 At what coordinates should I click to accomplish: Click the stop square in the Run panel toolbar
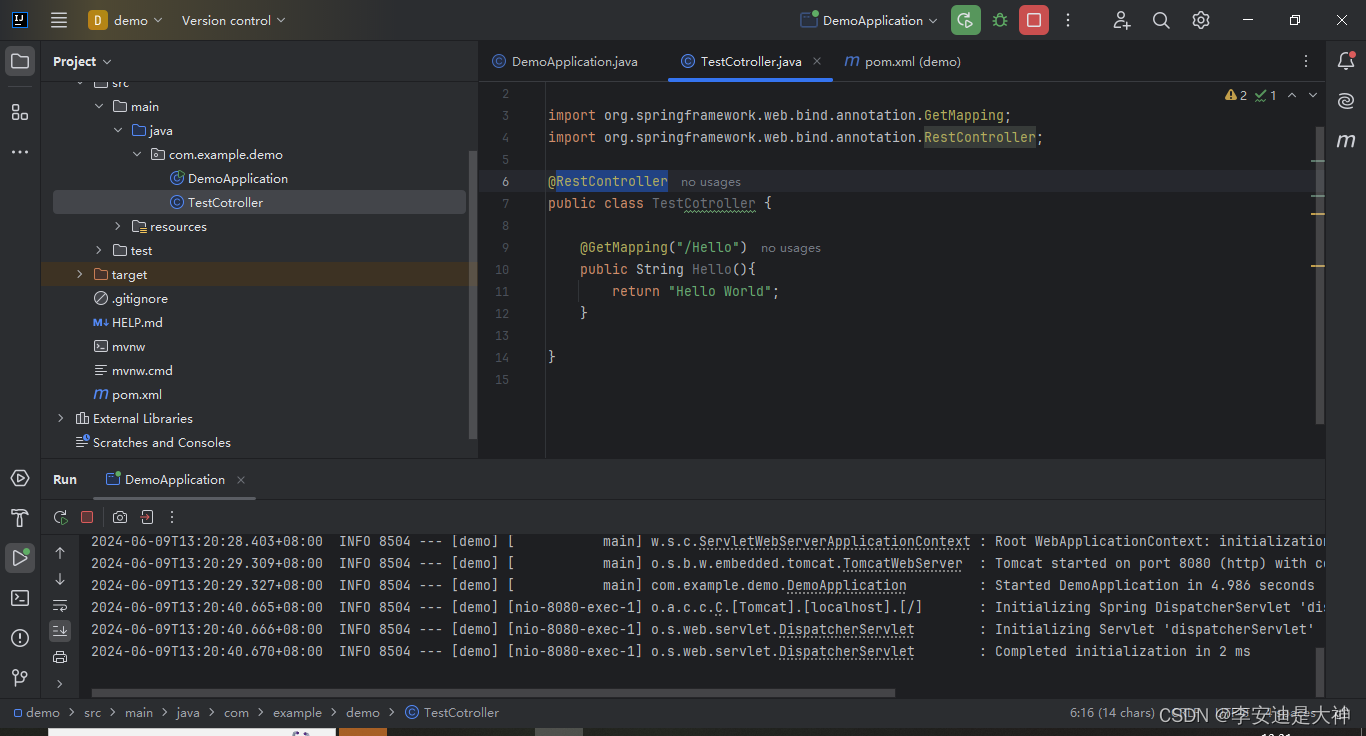[x=87, y=517]
